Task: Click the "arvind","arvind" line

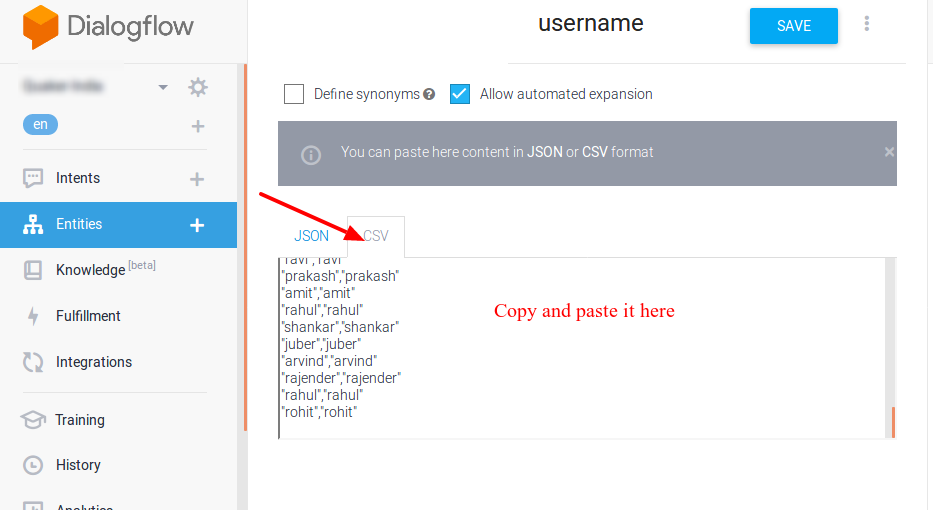Action: click(329, 361)
